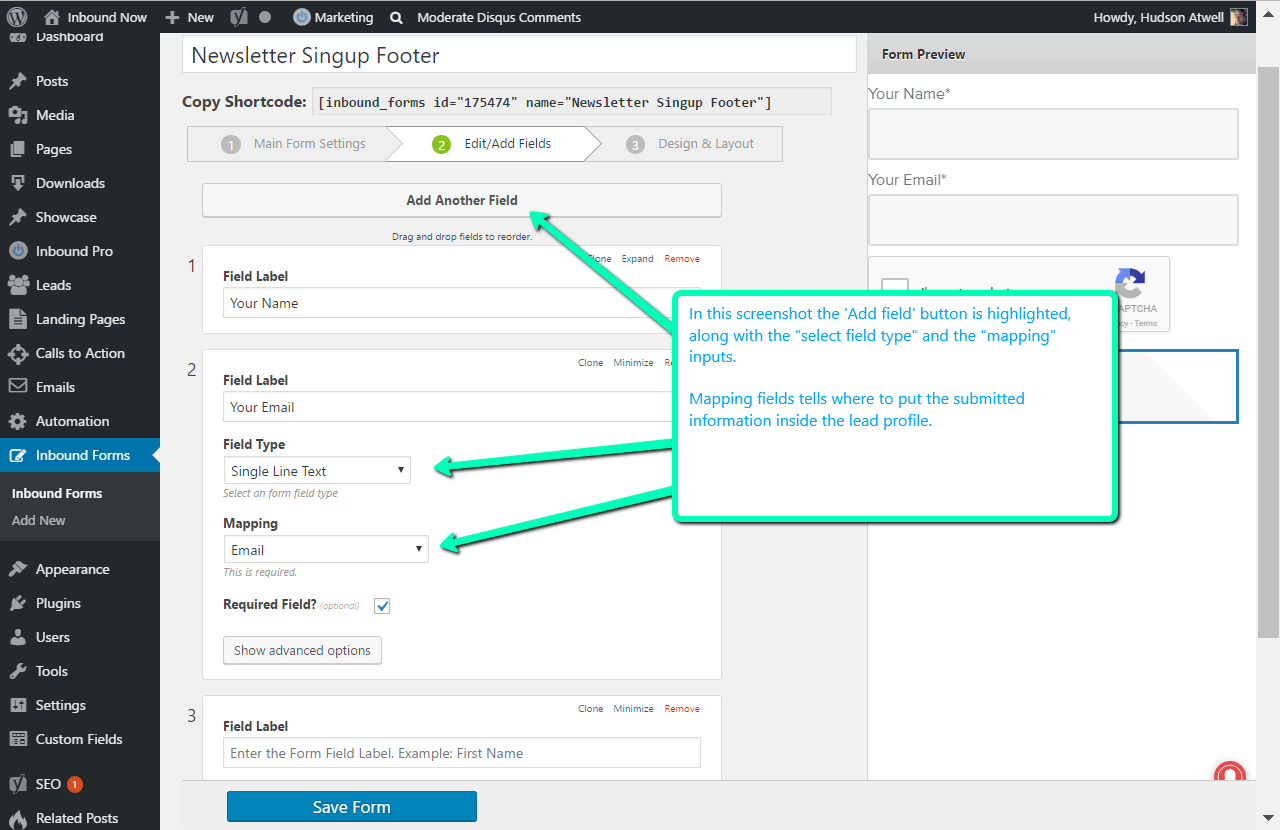Click Clone link on field 2
This screenshot has width=1280, height=830.
click(591, 363)
